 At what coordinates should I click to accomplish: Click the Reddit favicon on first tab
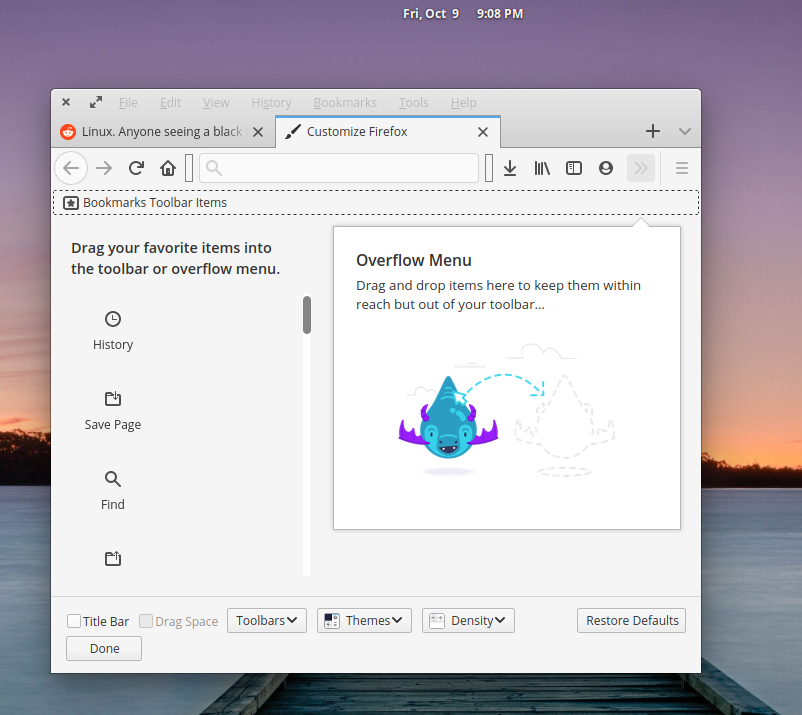click(x=68, y=132)
